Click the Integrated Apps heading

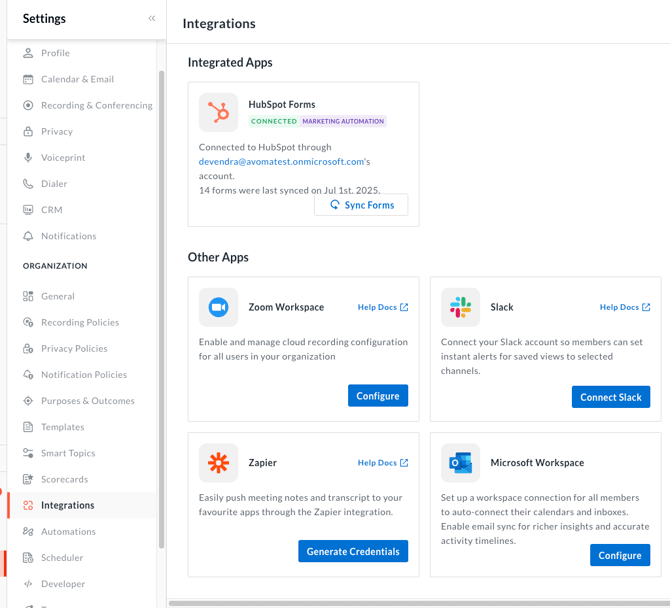[230, 62]
